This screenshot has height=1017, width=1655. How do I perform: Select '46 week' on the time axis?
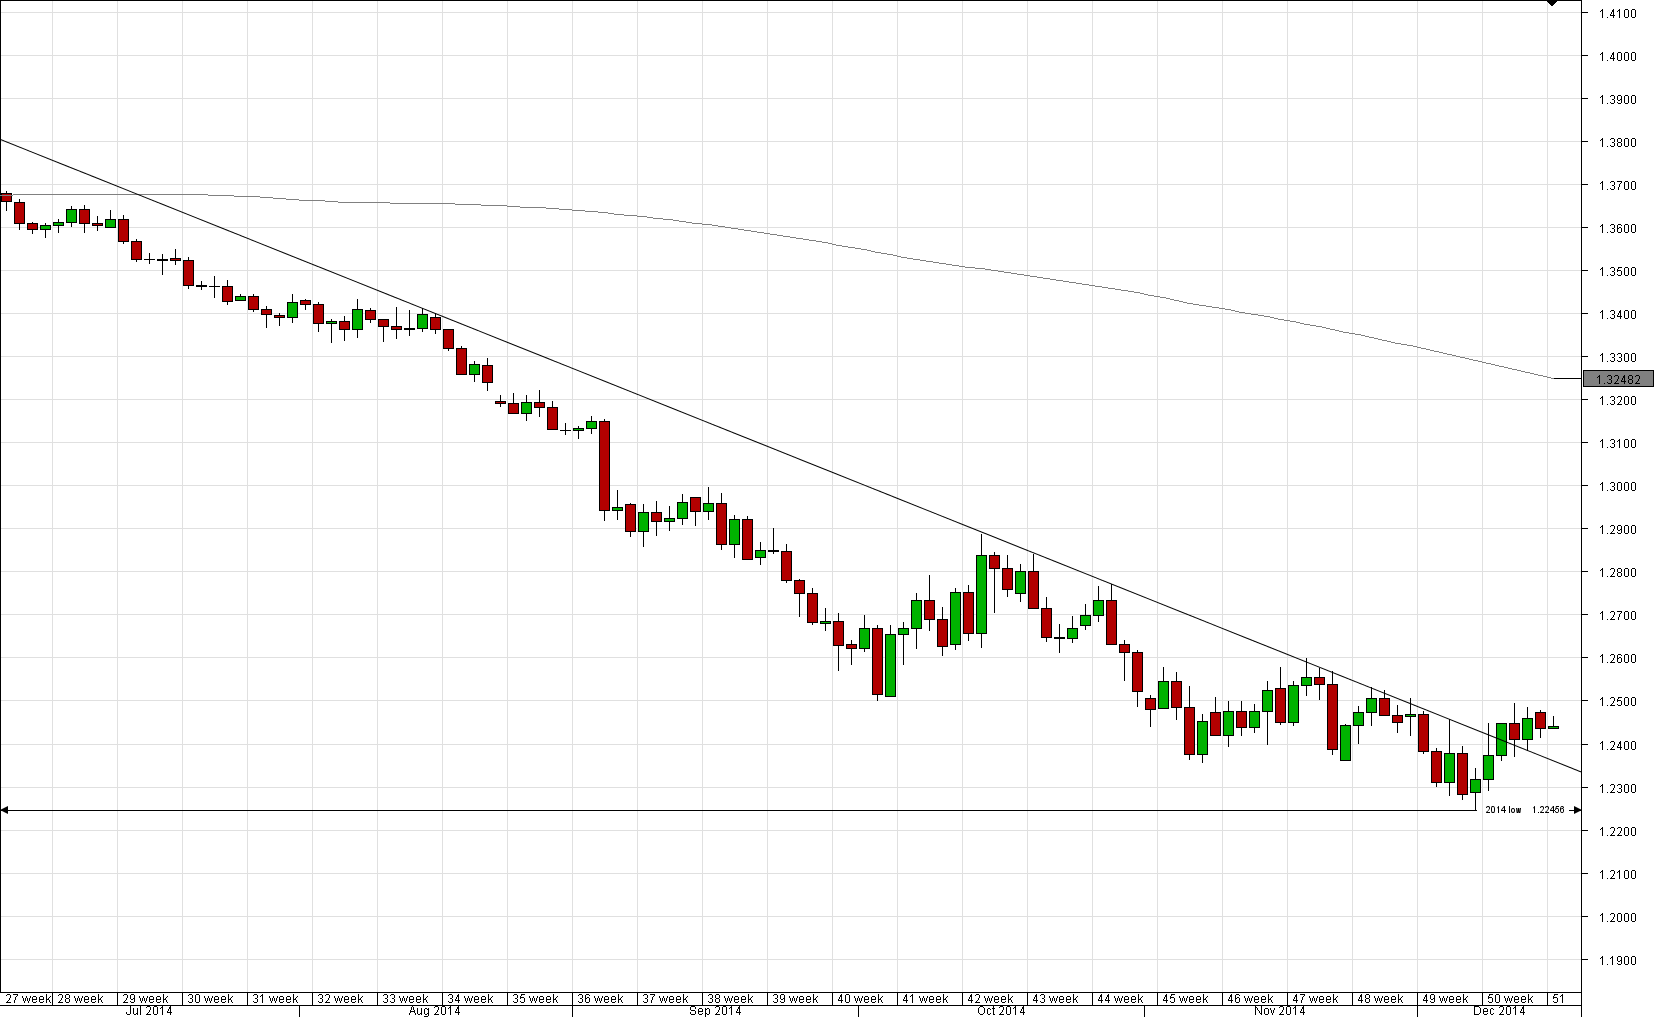[x=1250, y=998]
